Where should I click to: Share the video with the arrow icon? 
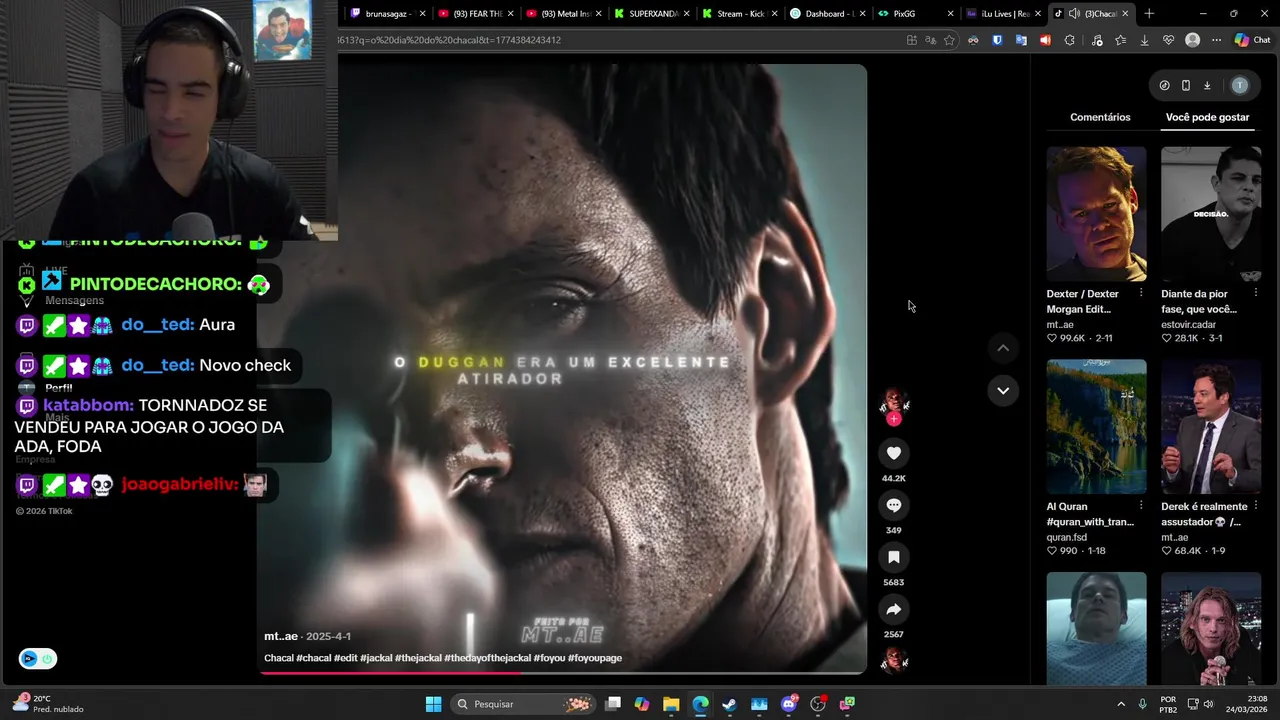coord(894,609)
